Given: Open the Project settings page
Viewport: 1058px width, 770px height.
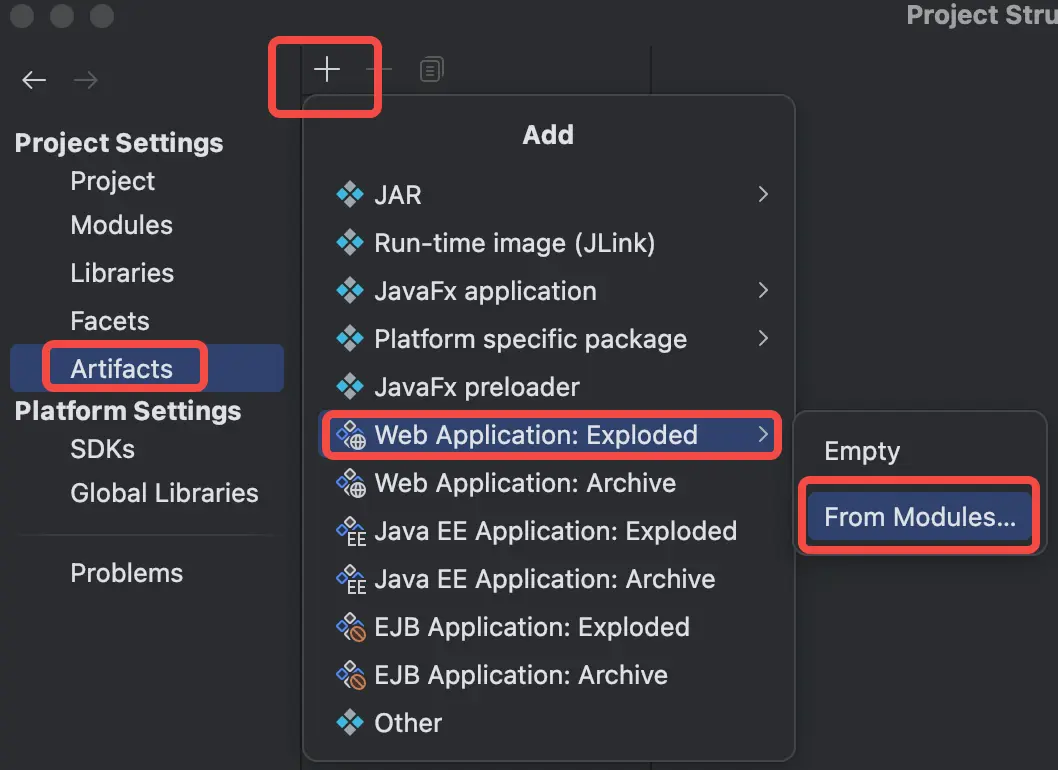Looking at the screenshot, I should click(113, 181).
